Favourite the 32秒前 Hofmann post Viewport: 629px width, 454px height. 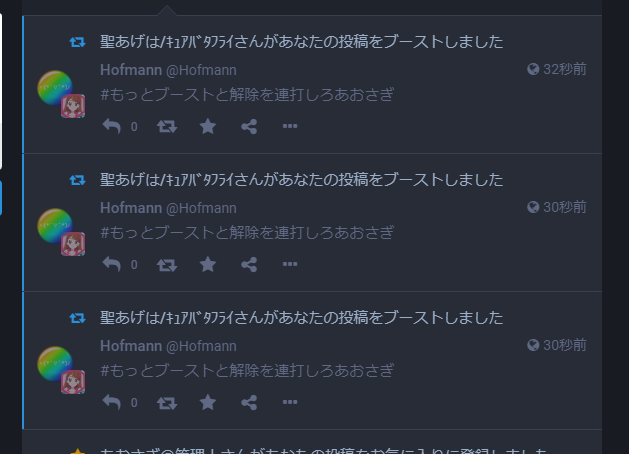pos(208,126)
